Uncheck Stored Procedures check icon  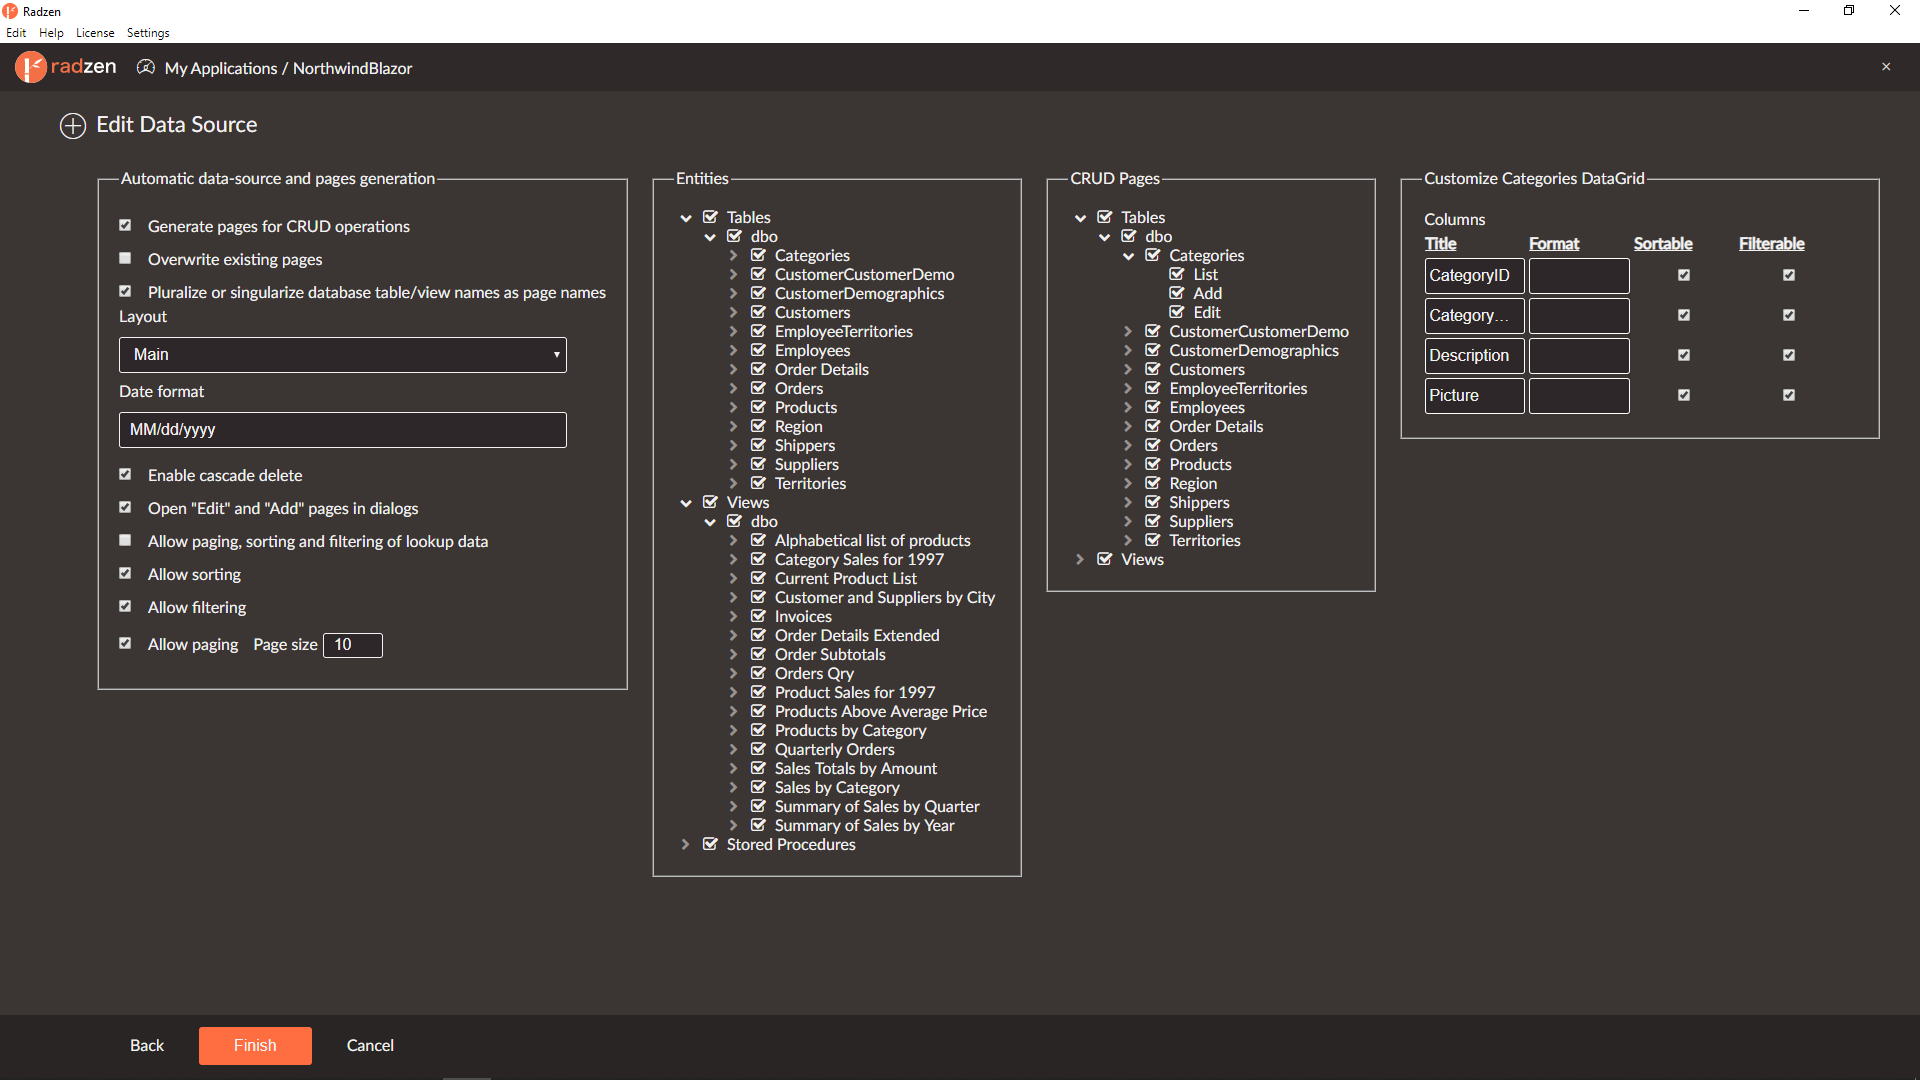pyautogui.click(x=710, y=844)
